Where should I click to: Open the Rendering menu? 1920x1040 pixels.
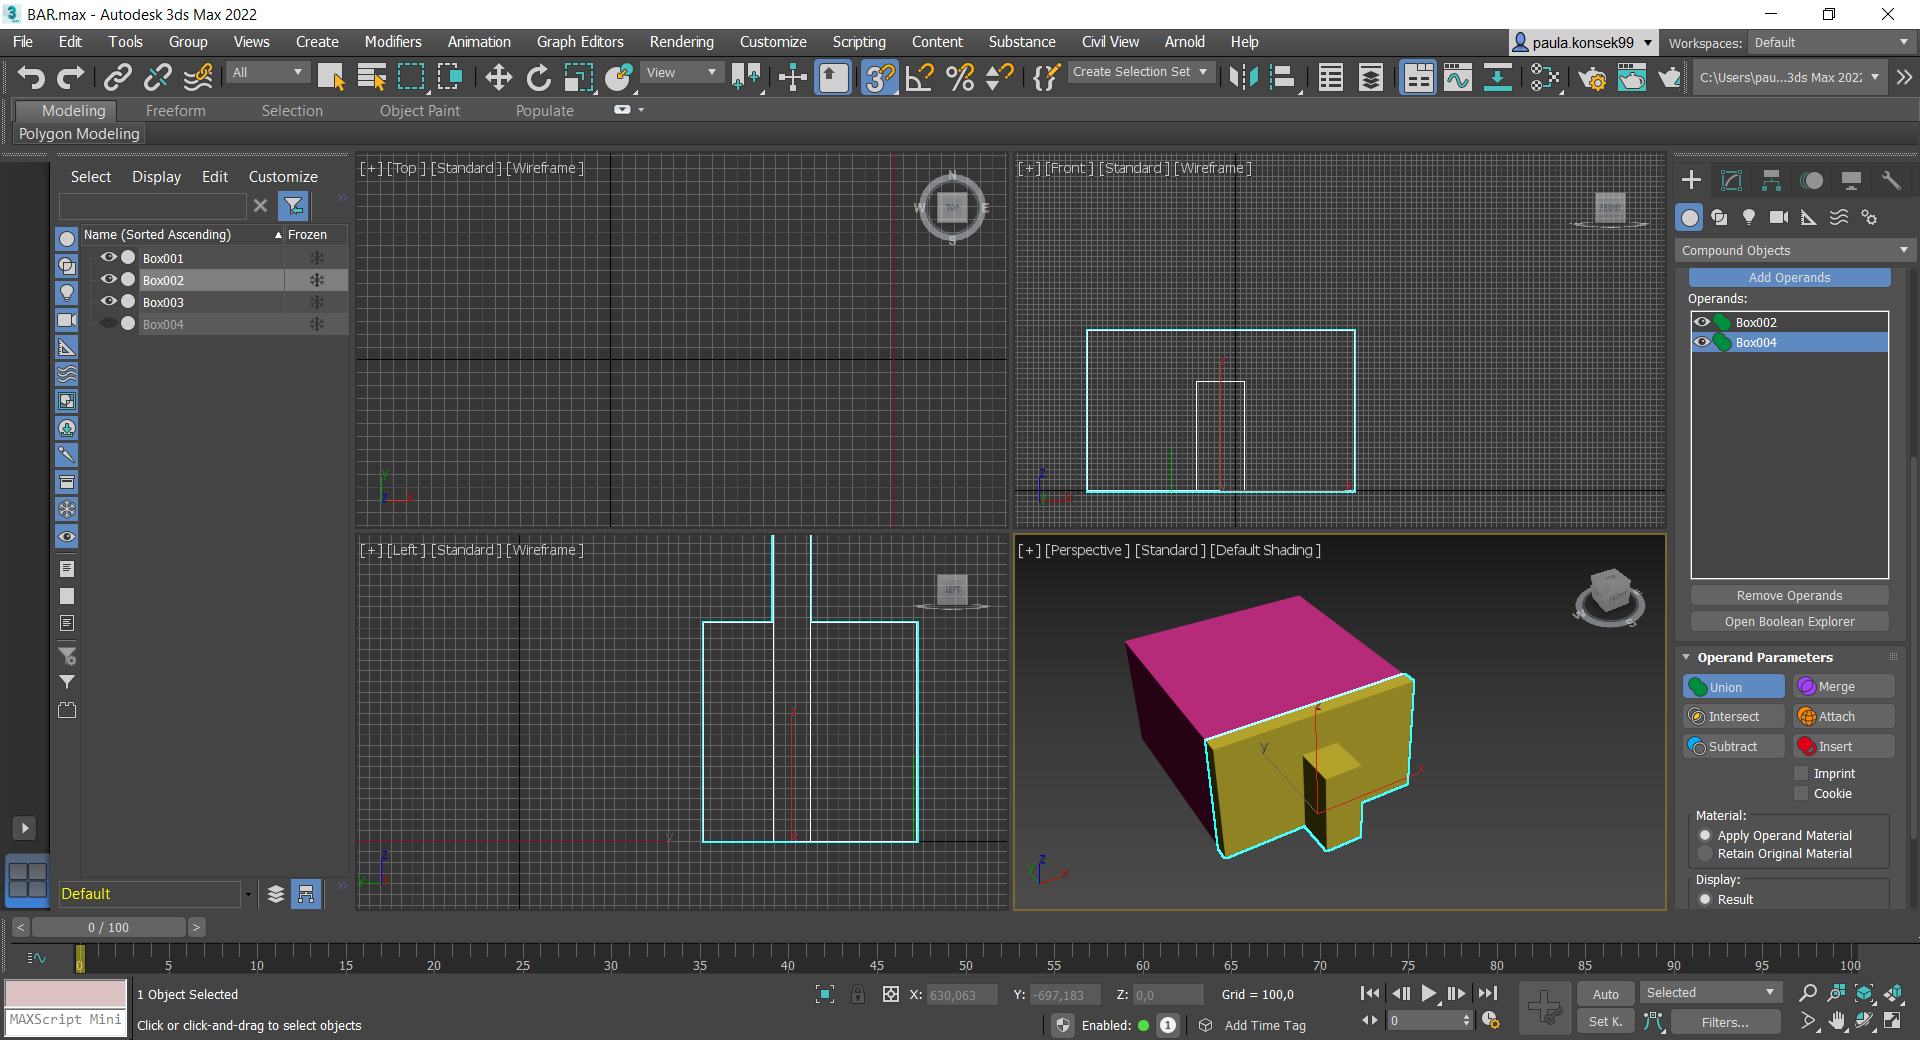682,42
